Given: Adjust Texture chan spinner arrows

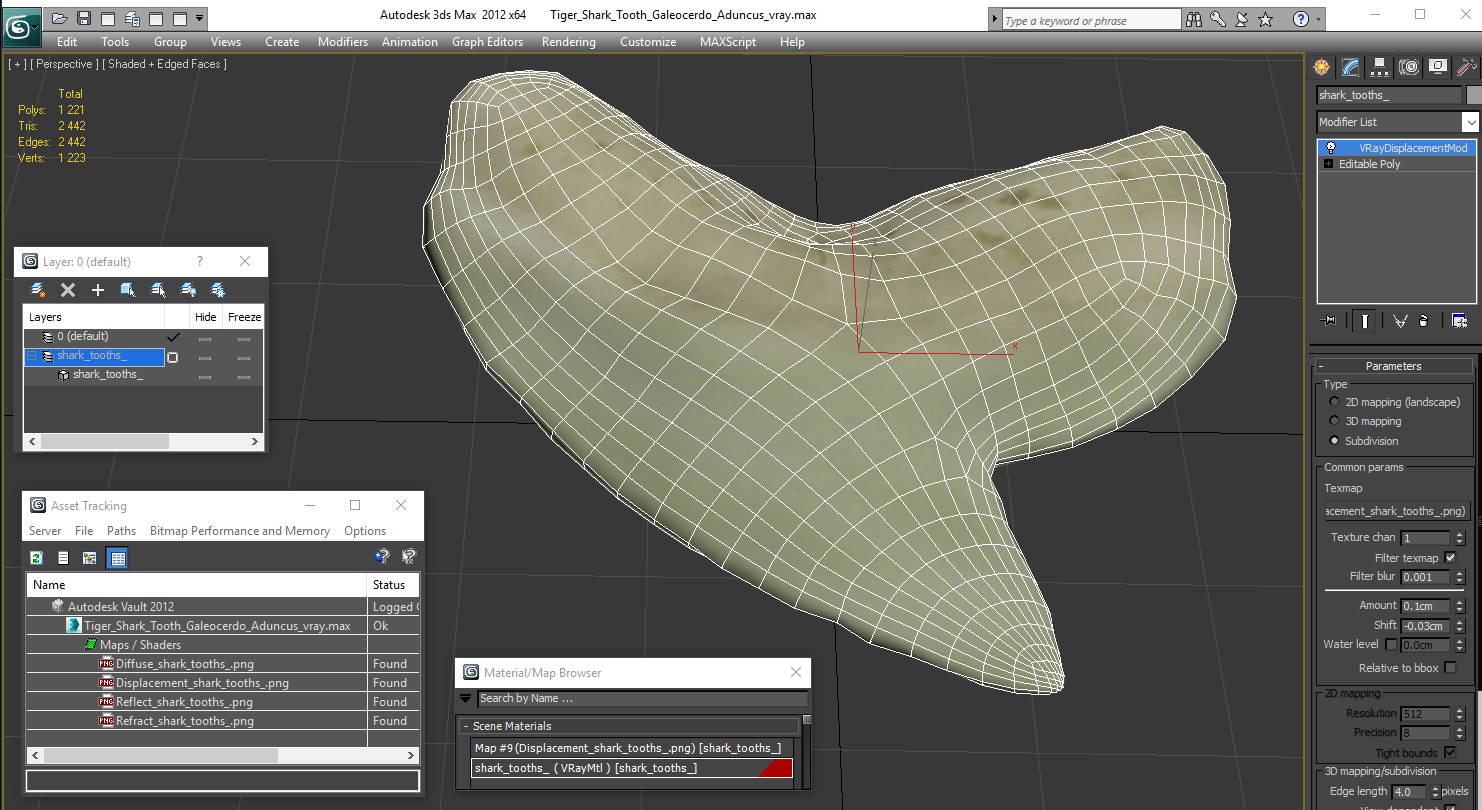Looking at the screenshot, I should tap(1458, 538).
